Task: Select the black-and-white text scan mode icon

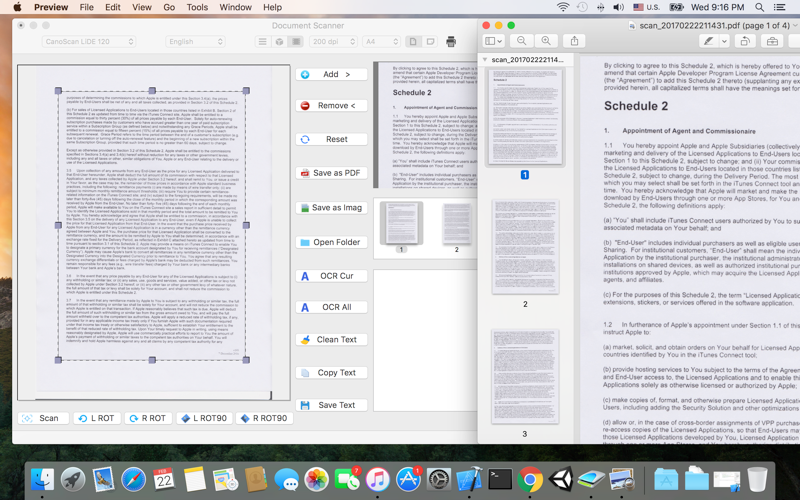Action: pos(262,42)
